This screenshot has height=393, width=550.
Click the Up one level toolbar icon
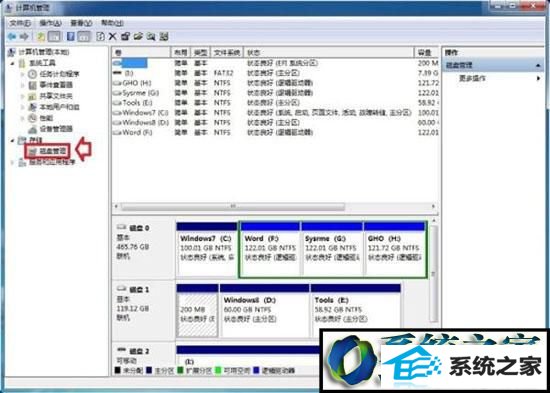coord(41,36)
